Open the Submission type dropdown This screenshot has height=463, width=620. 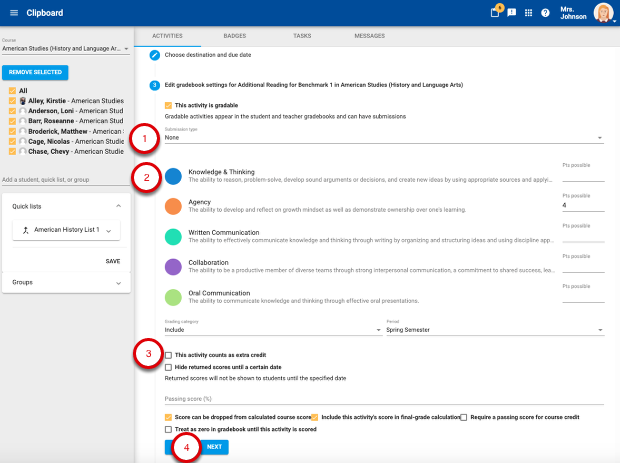pos(384,138)
